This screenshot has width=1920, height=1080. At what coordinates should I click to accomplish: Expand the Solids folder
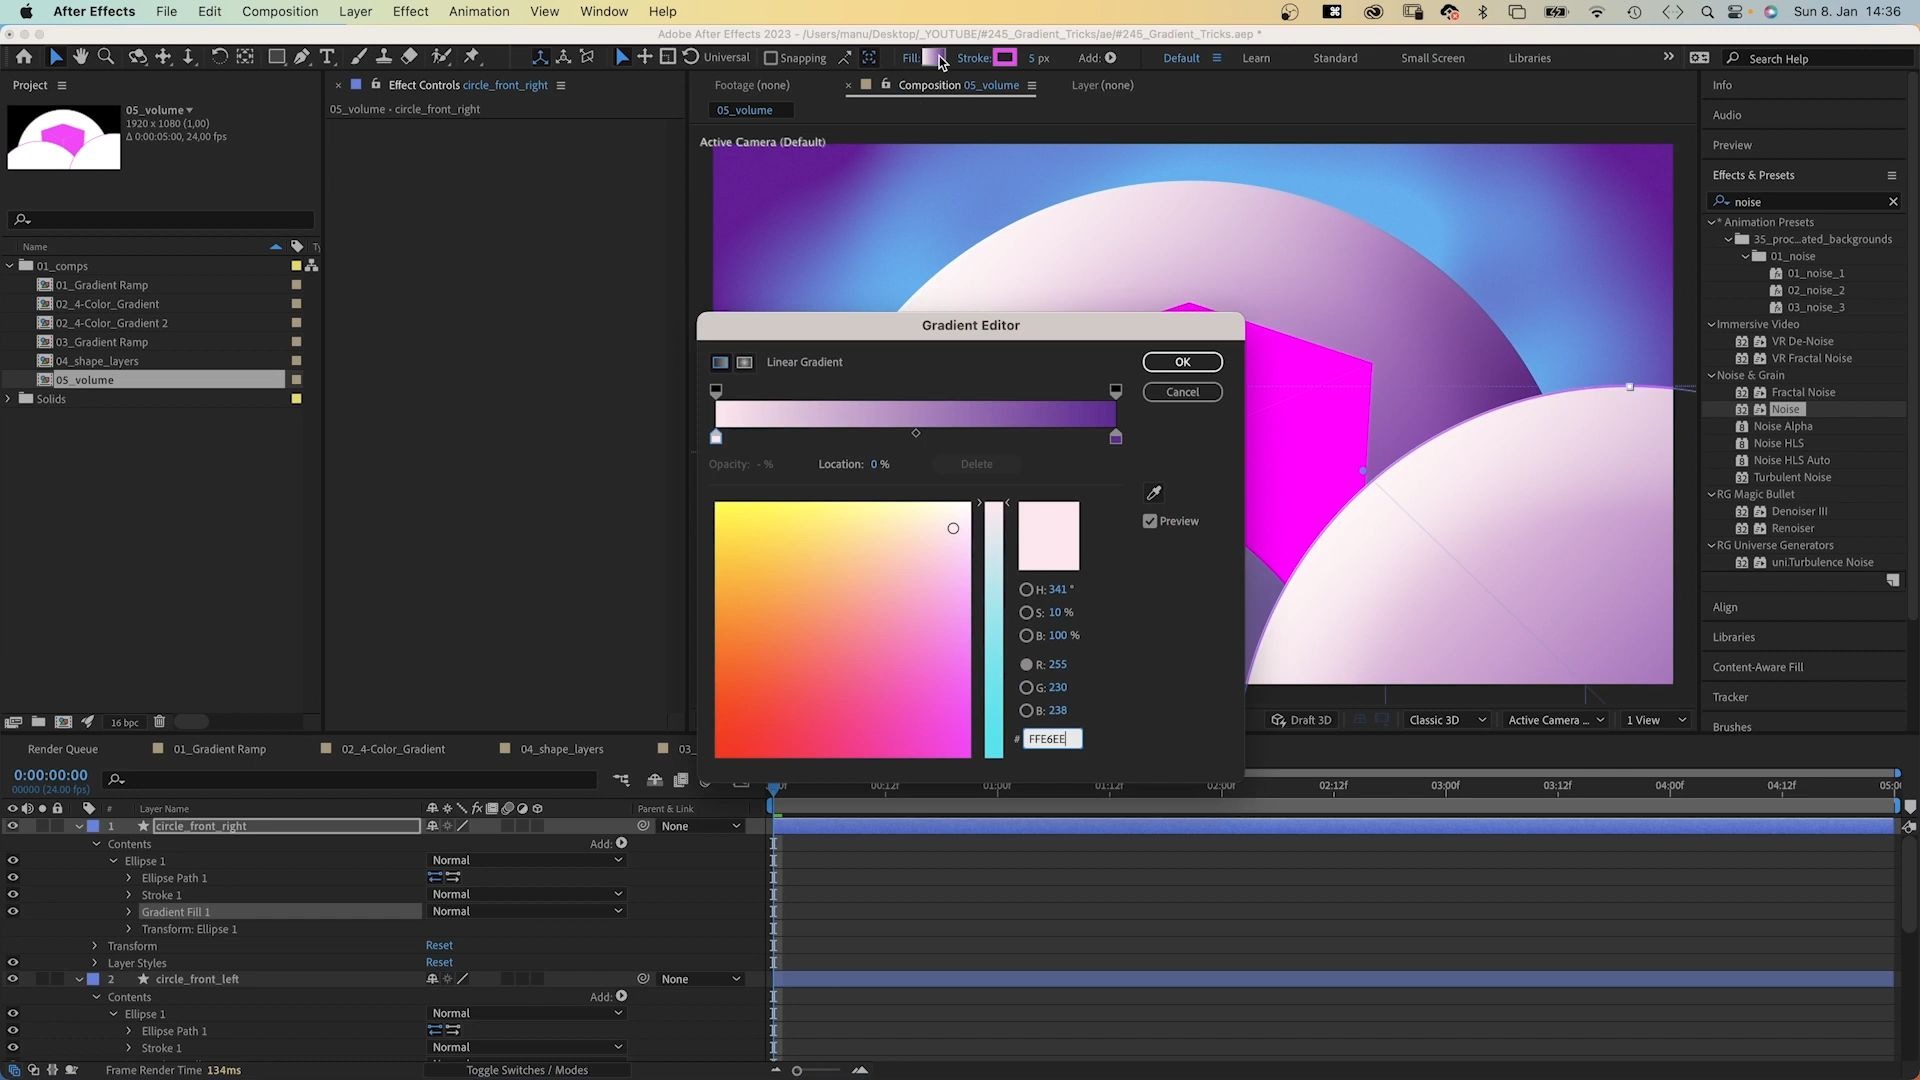tap(9, 399)
